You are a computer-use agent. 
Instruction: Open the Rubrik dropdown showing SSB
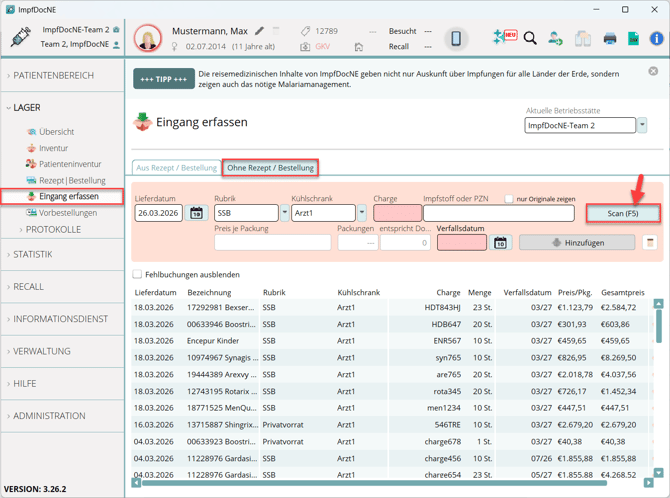[x=284, y=213]
